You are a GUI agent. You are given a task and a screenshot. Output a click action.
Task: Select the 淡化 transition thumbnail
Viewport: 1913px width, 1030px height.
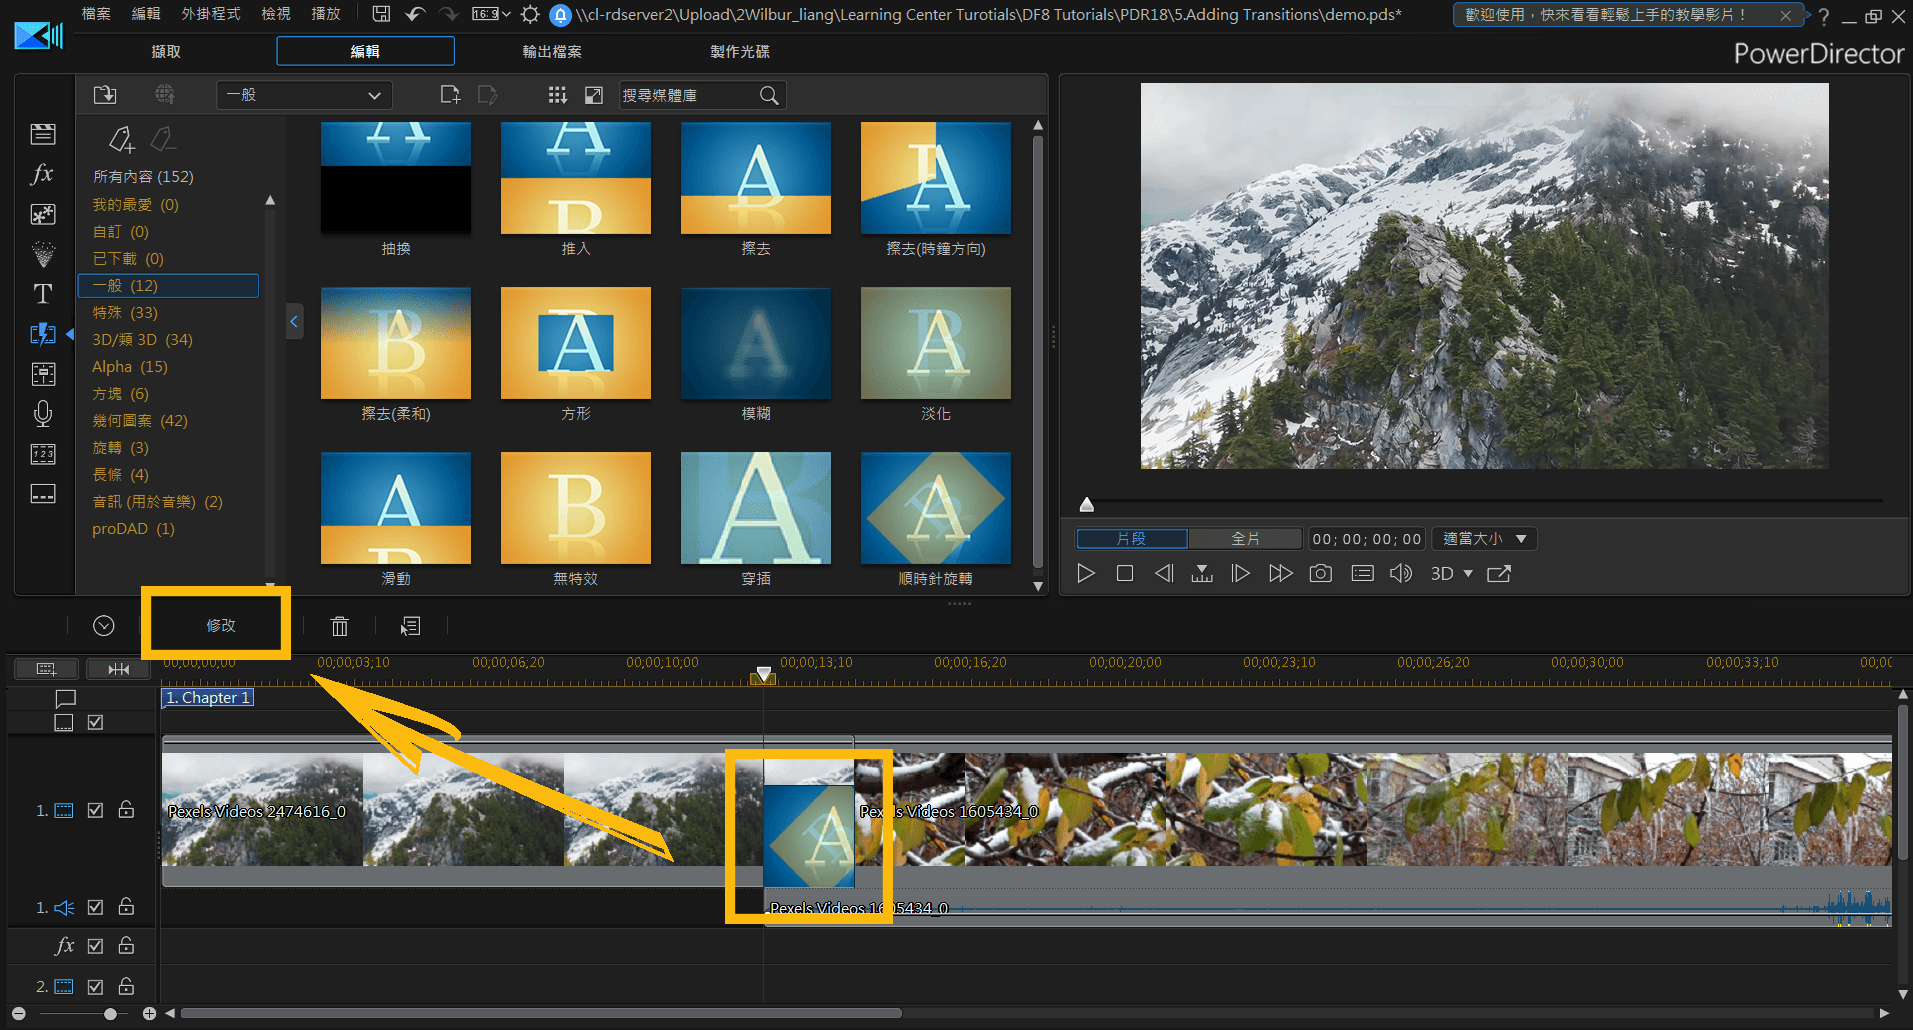tap(935, 343)
